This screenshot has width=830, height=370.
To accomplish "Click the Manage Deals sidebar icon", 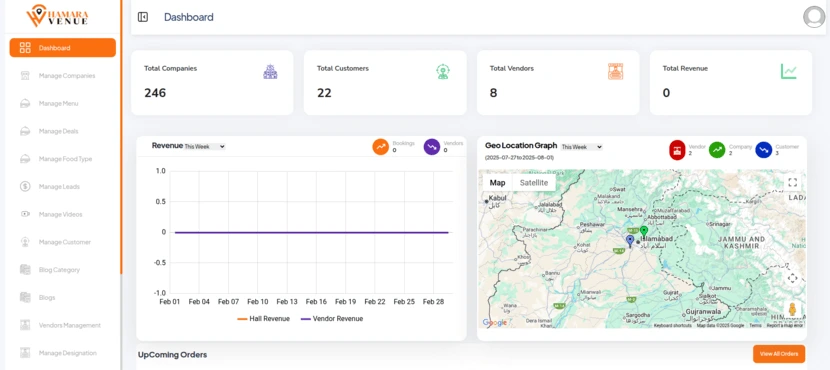I will tap(25, 131).
